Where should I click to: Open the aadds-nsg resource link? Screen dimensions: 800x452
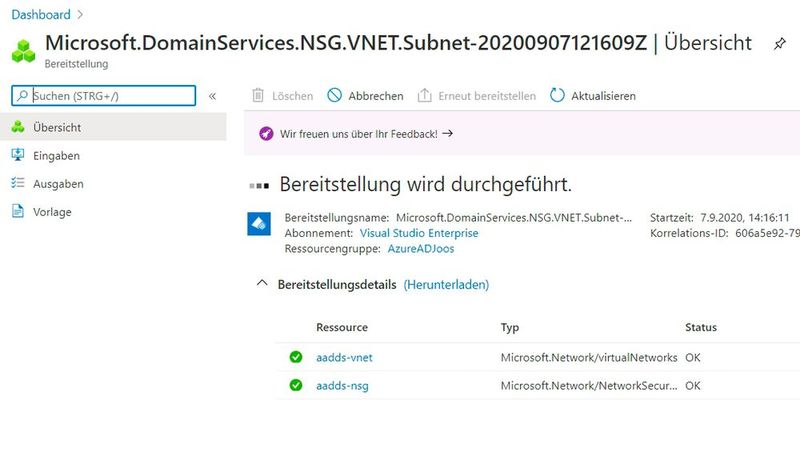(x=342, y=386)
